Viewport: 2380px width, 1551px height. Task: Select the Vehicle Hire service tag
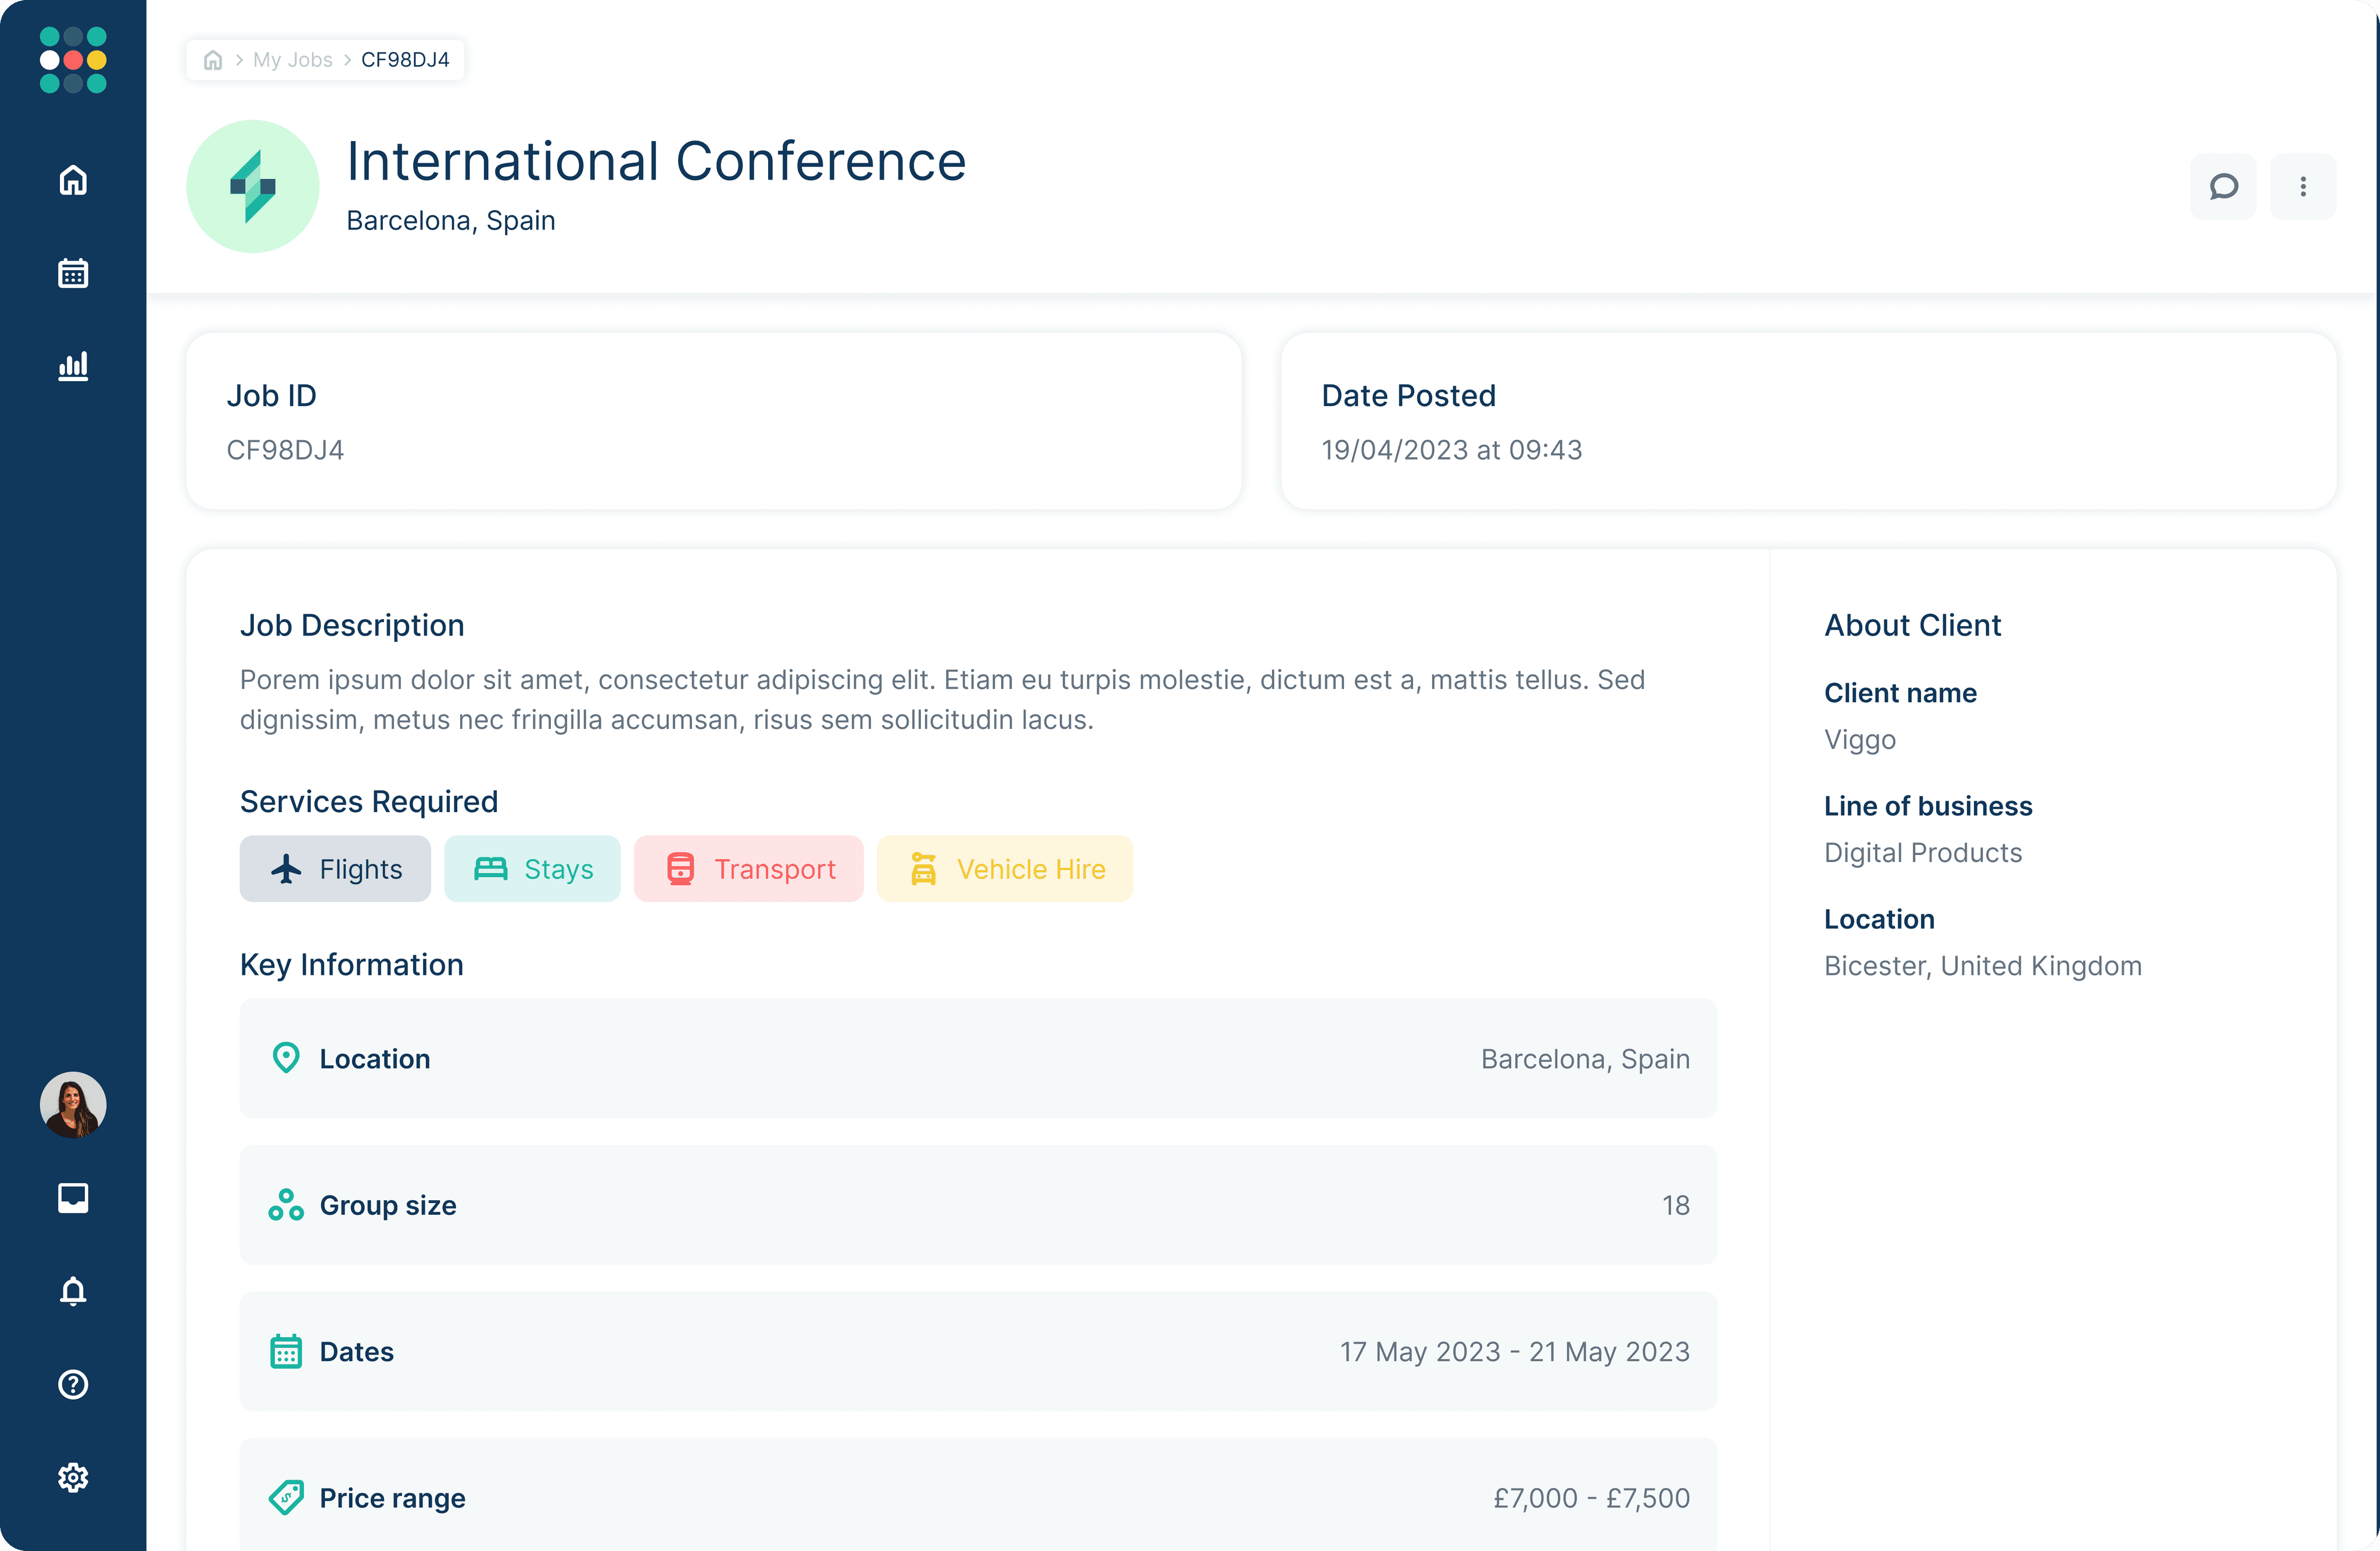[x=1004, y=869]
